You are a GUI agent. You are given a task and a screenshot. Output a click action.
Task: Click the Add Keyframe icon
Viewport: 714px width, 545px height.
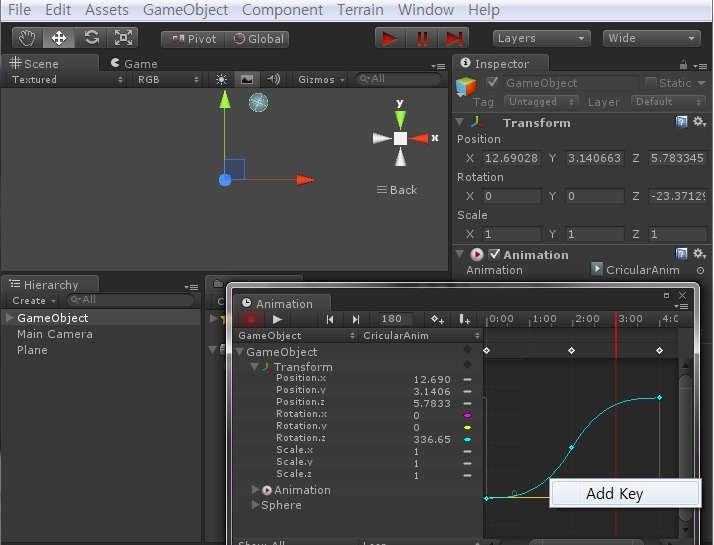438,320
